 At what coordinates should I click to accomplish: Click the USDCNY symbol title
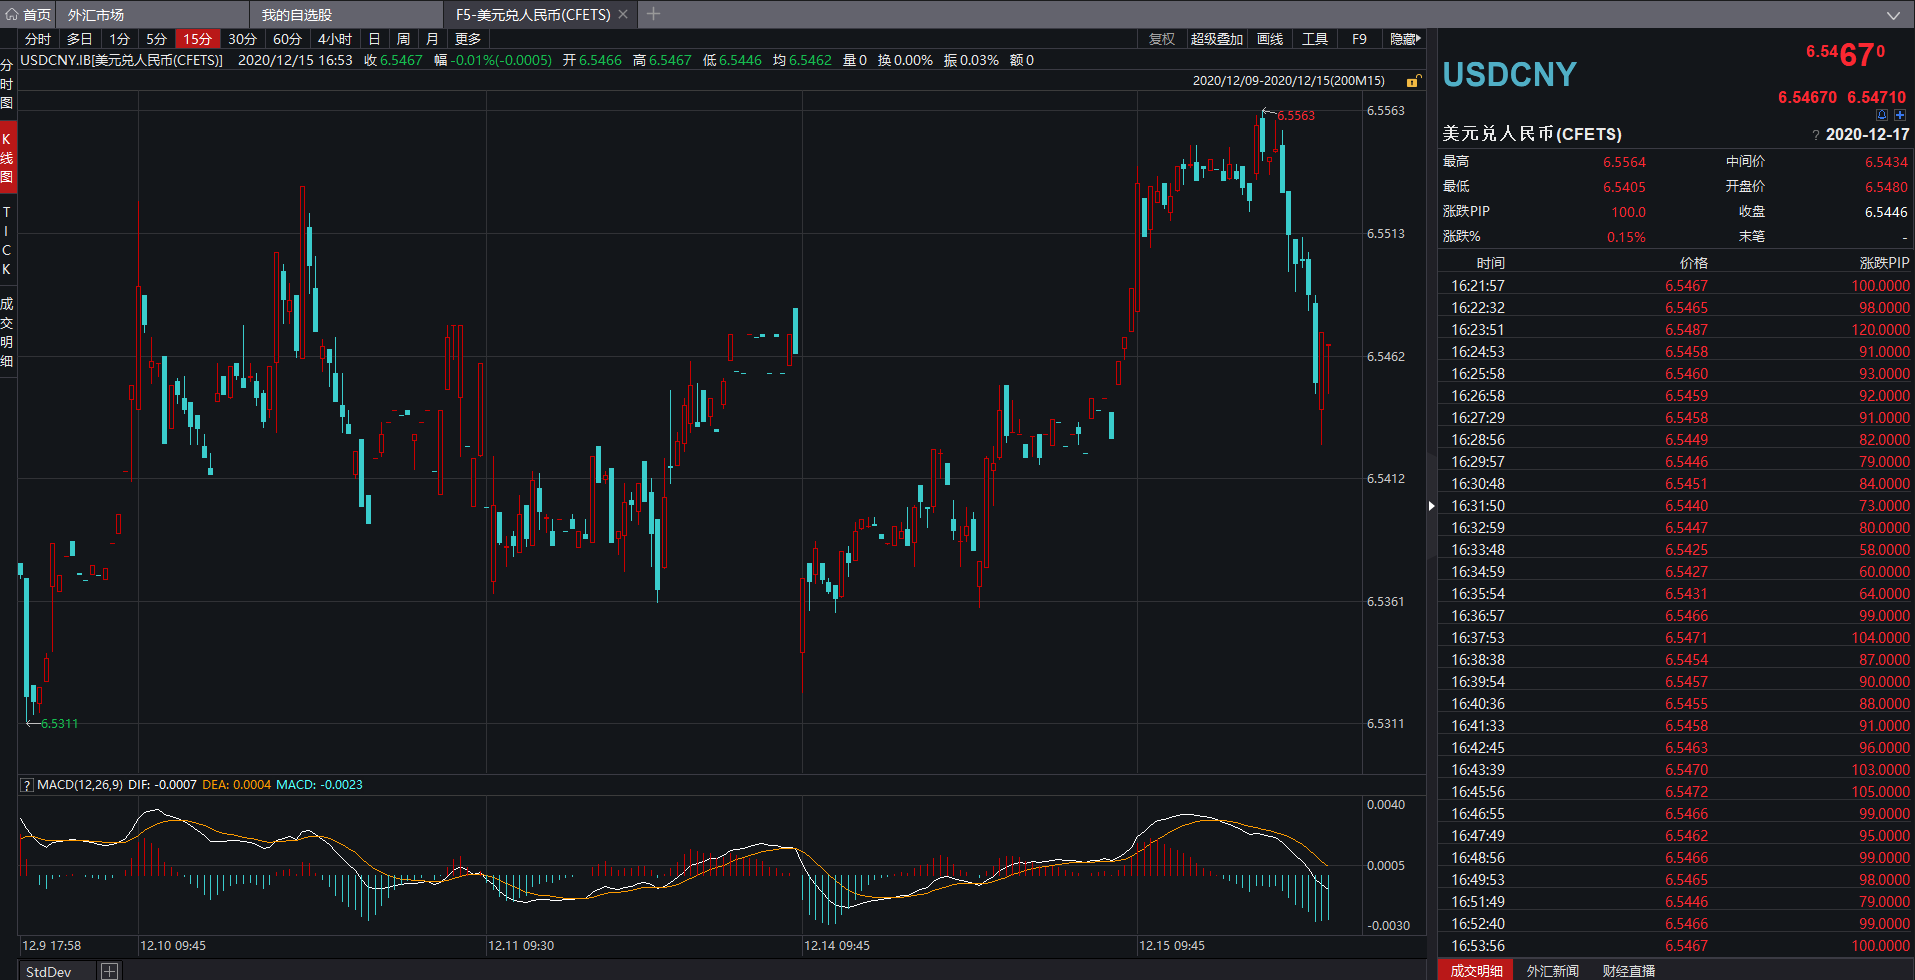coord(1509,75)
